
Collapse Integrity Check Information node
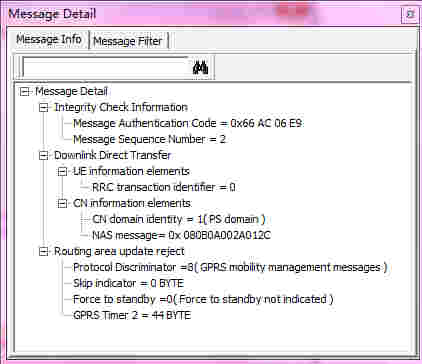[x=43, y=107]
